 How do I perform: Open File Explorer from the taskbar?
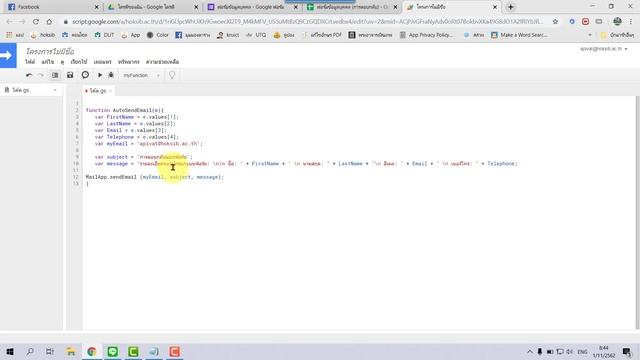click(71, 351)
